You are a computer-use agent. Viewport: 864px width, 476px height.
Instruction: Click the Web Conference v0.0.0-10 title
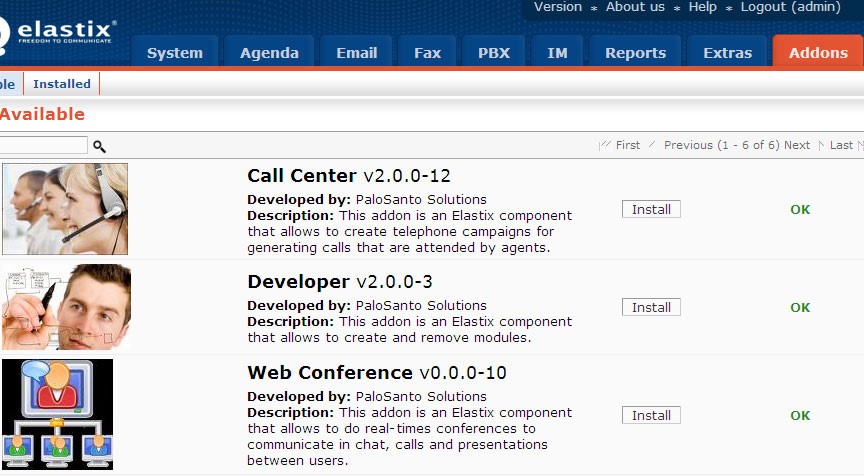377,373
